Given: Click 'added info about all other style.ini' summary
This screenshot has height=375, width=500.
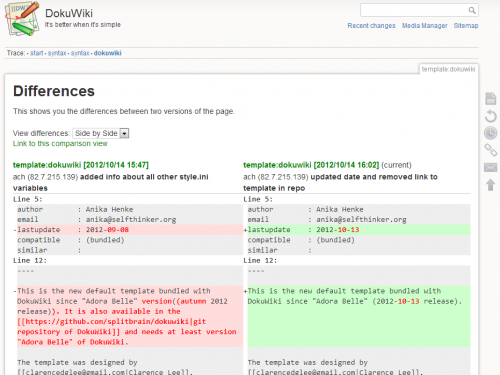Looking at the screenshot, I should tap(144, 177).
